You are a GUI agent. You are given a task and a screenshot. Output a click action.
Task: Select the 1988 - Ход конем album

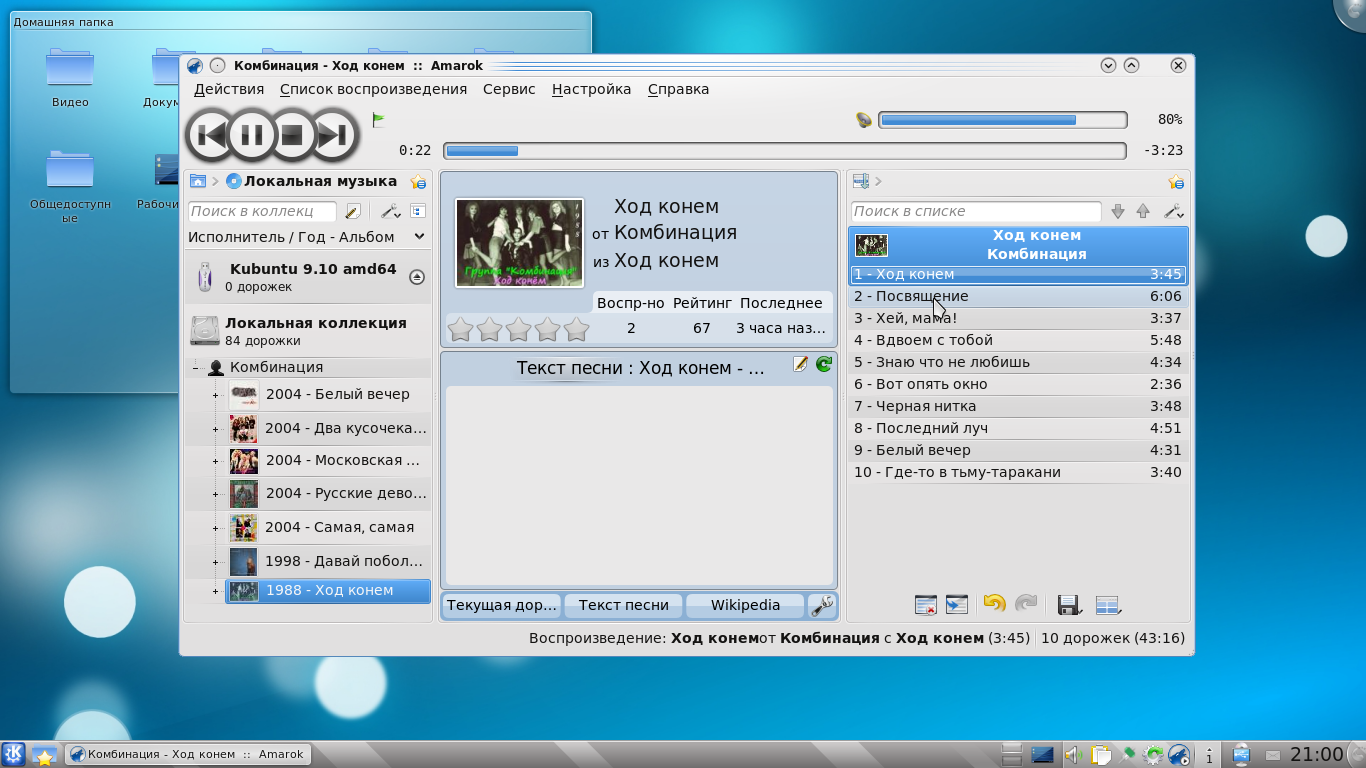click(328, 591)
